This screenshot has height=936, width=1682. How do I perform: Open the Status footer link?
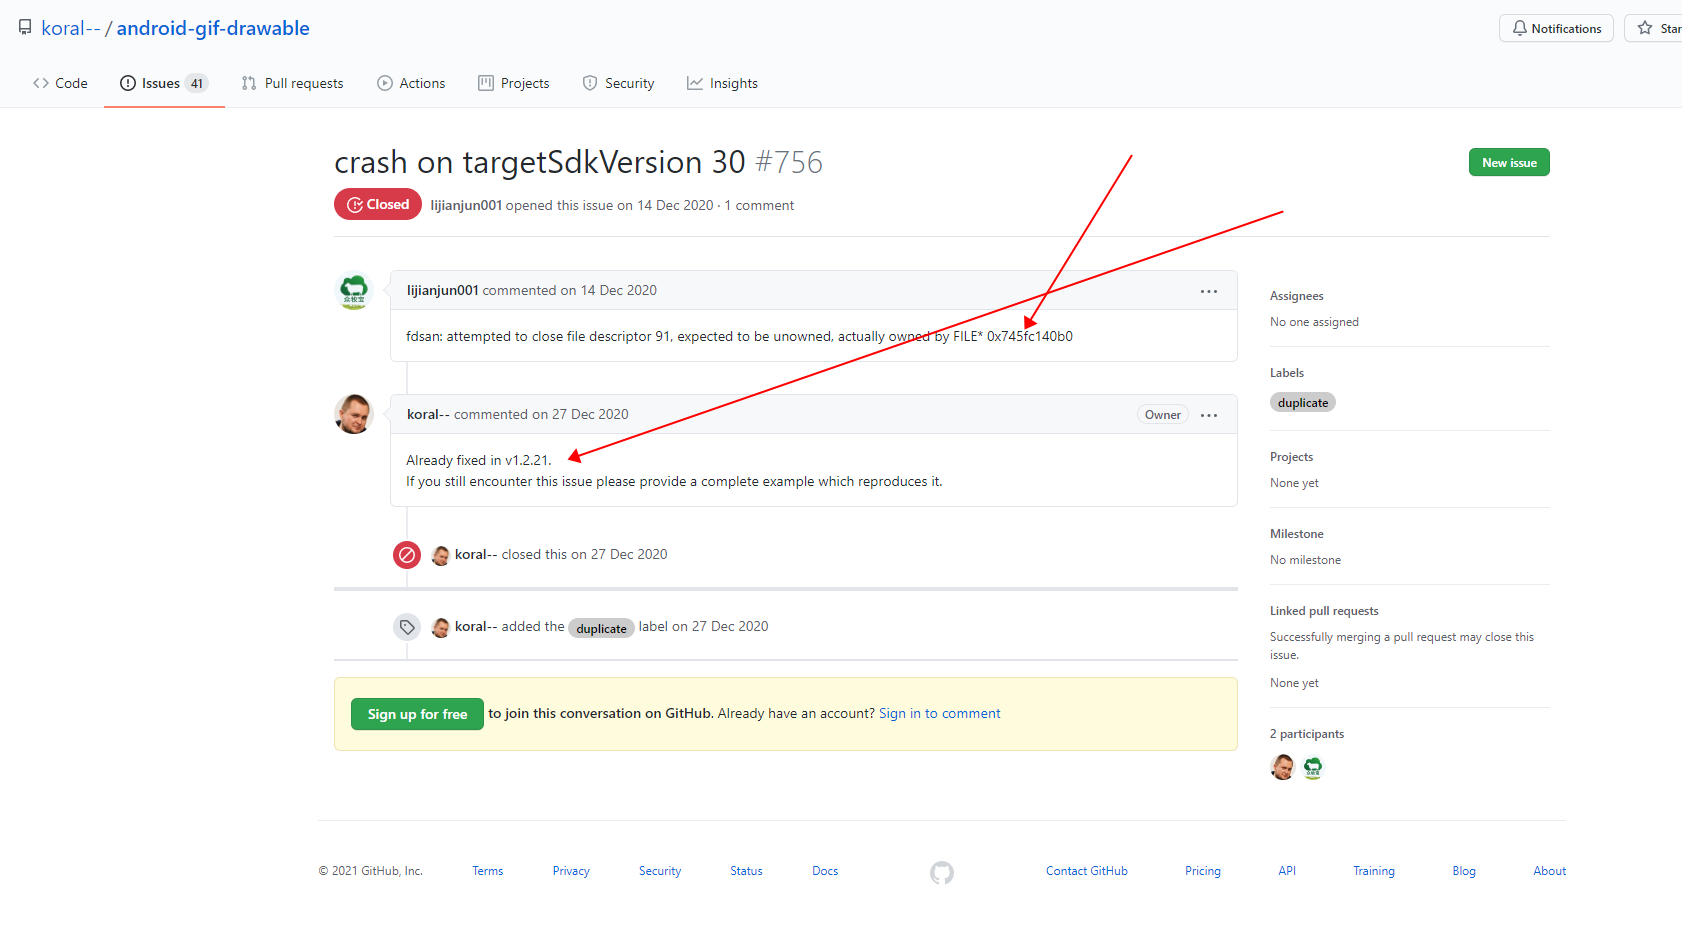click(x=746, y=871)
